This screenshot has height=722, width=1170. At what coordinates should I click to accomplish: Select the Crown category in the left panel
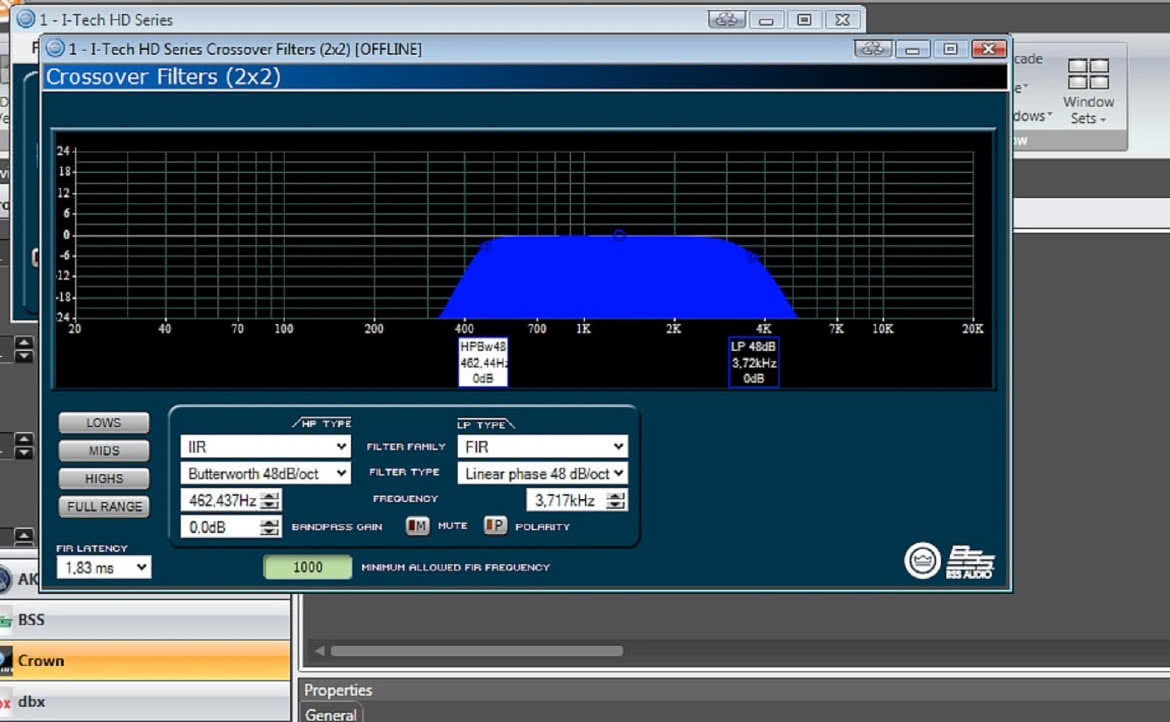click(146, 660)
